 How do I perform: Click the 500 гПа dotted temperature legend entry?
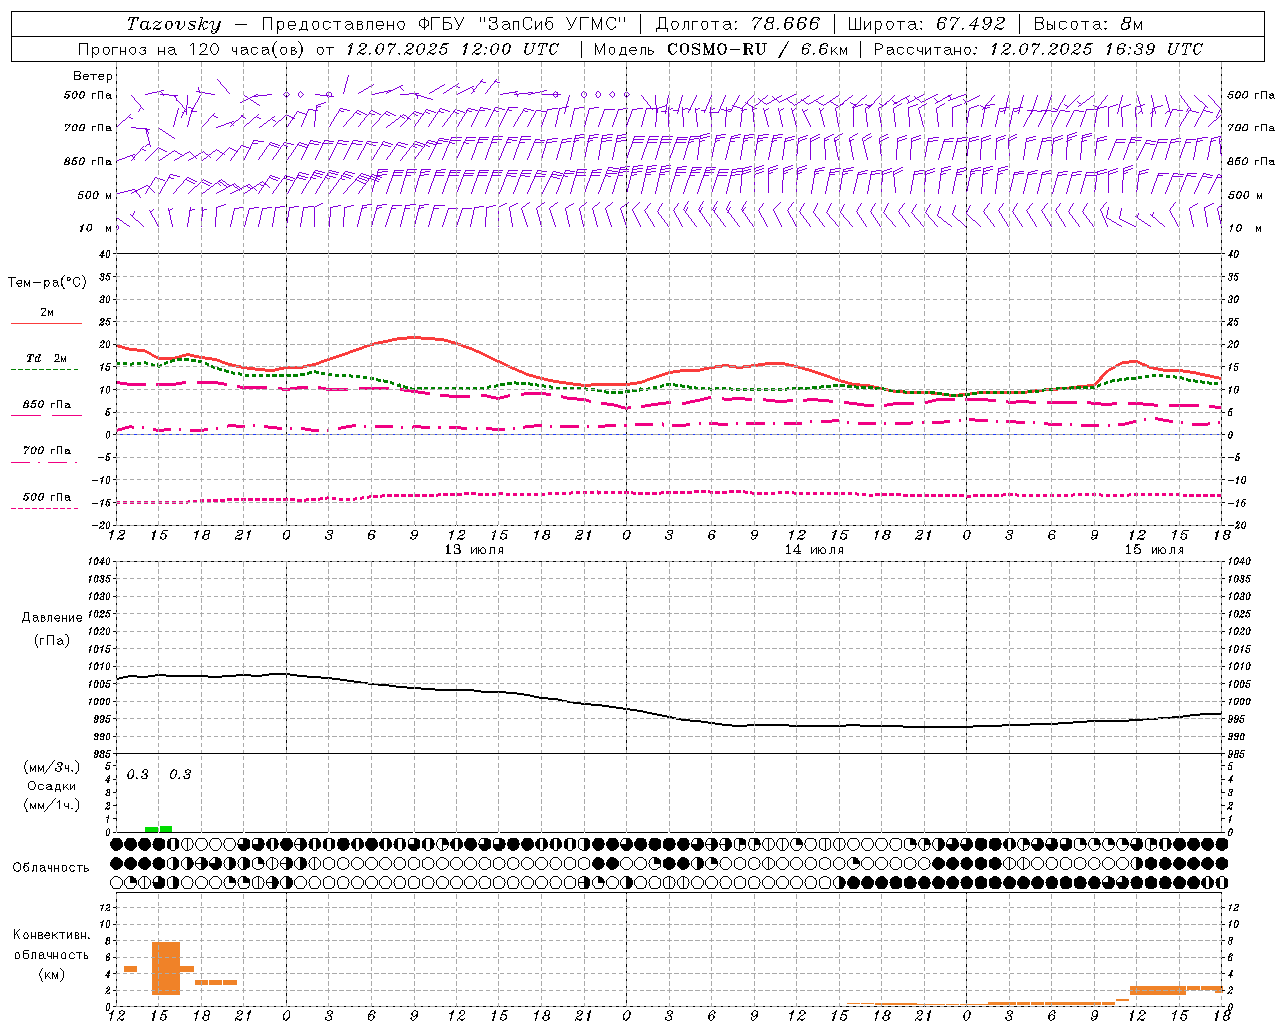[47, 497]
